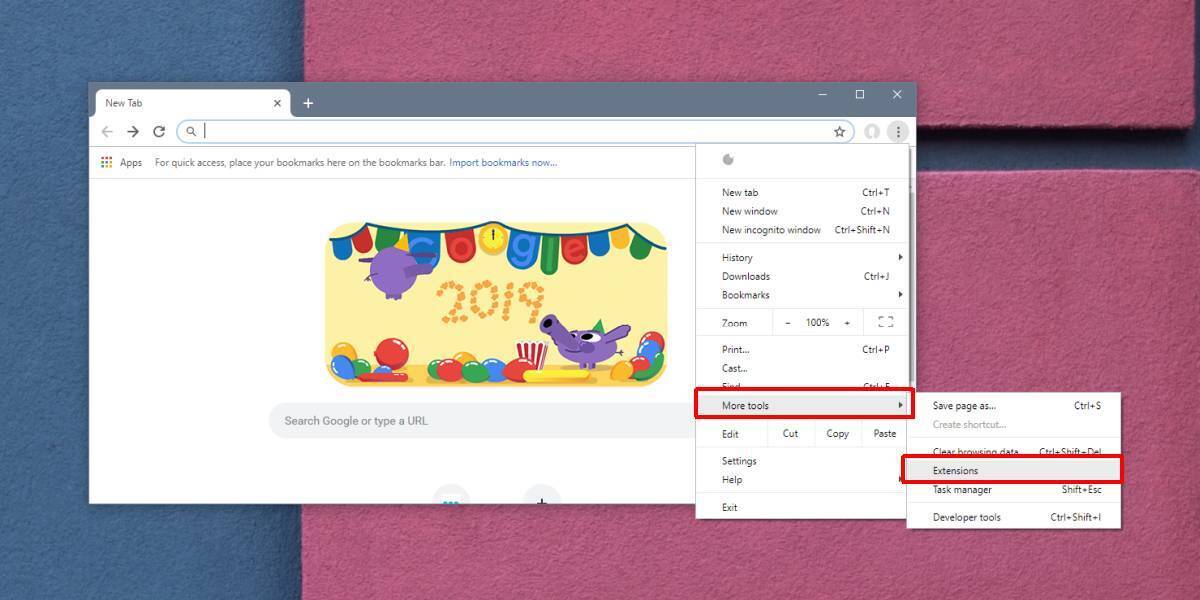The image size is (1200, 600).
Task: Choose Print from the menu
Action: click(x=803, y=349)
